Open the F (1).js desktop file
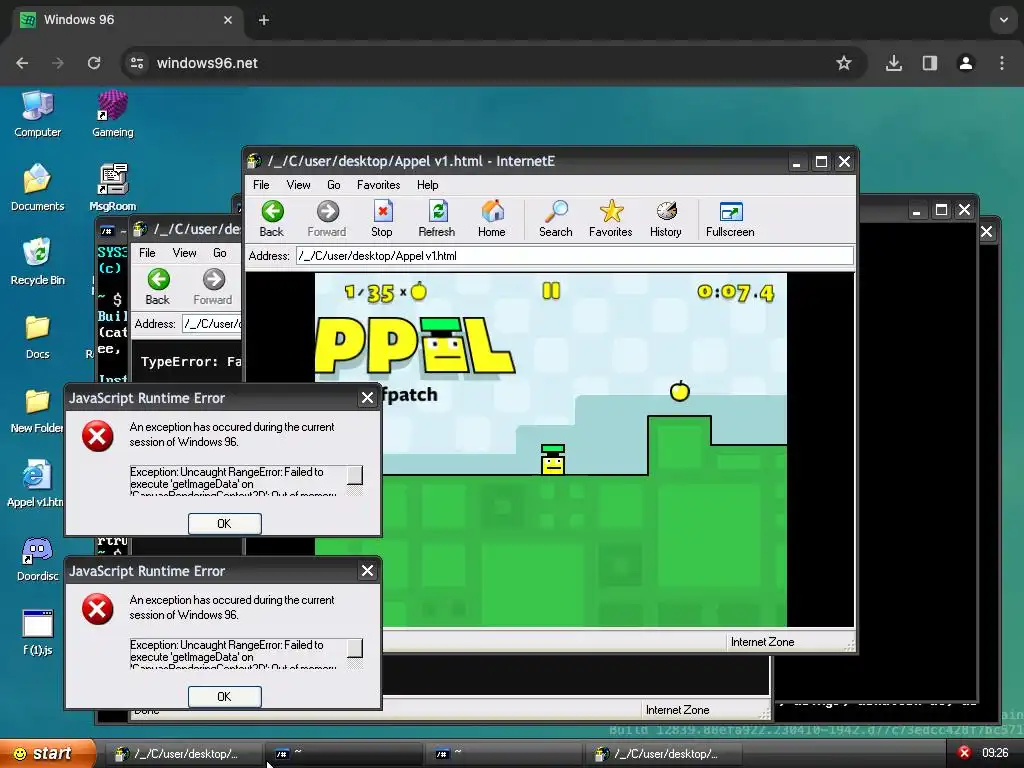1024x768 pixels. pyautogui.click(x=37, y=633)
